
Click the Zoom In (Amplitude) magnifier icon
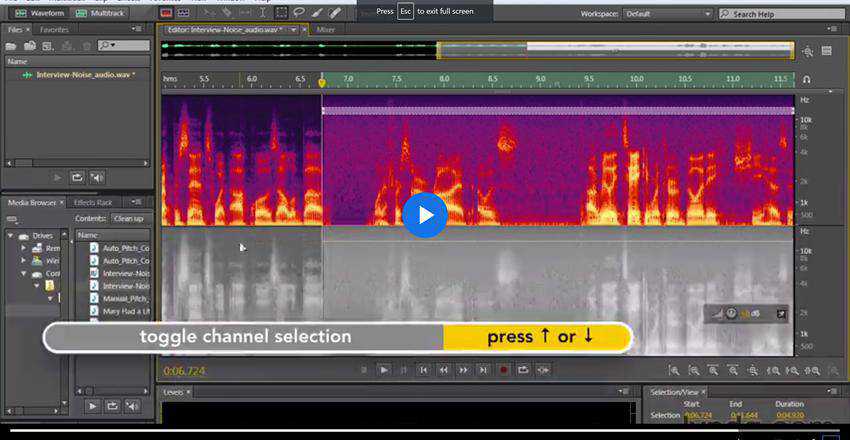coord(675,370)
